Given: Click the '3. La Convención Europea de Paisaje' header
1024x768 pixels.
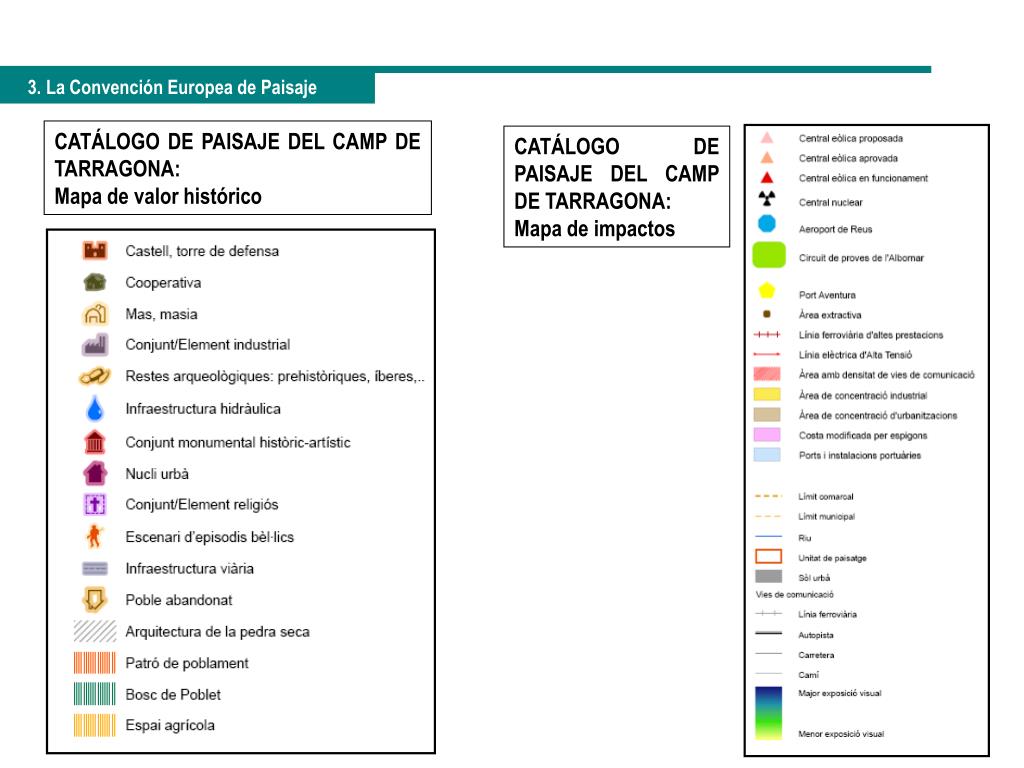Looking at the screenshot, I should click(x=172, y=88).
